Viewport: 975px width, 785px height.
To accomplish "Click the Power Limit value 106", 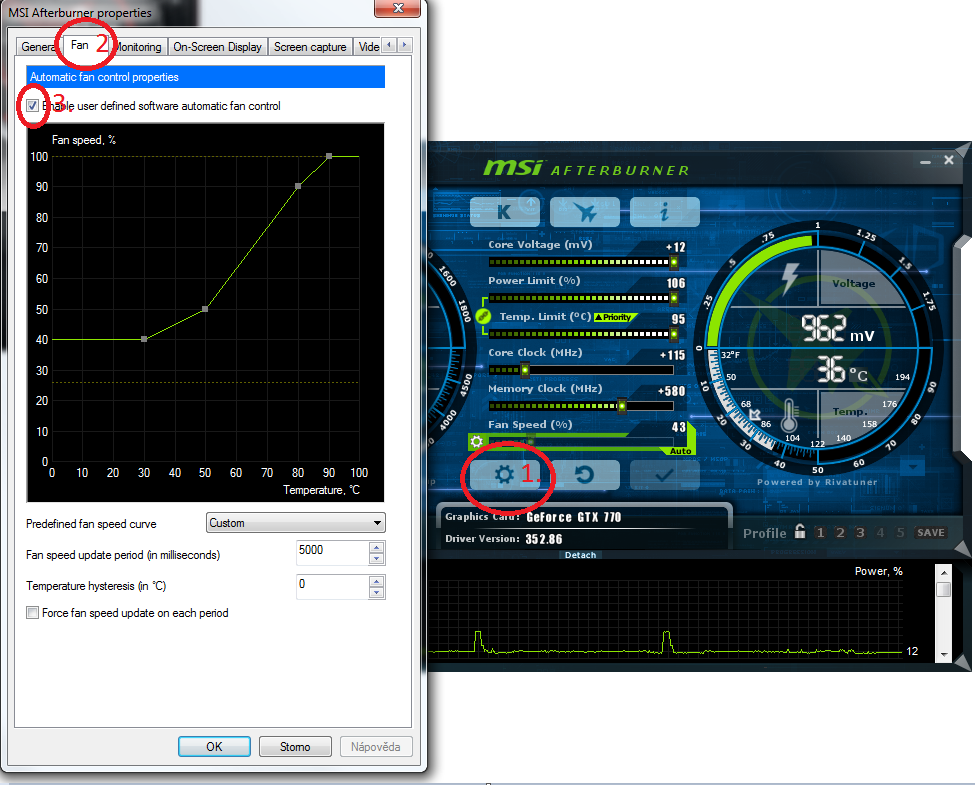I will pos(676,283).
